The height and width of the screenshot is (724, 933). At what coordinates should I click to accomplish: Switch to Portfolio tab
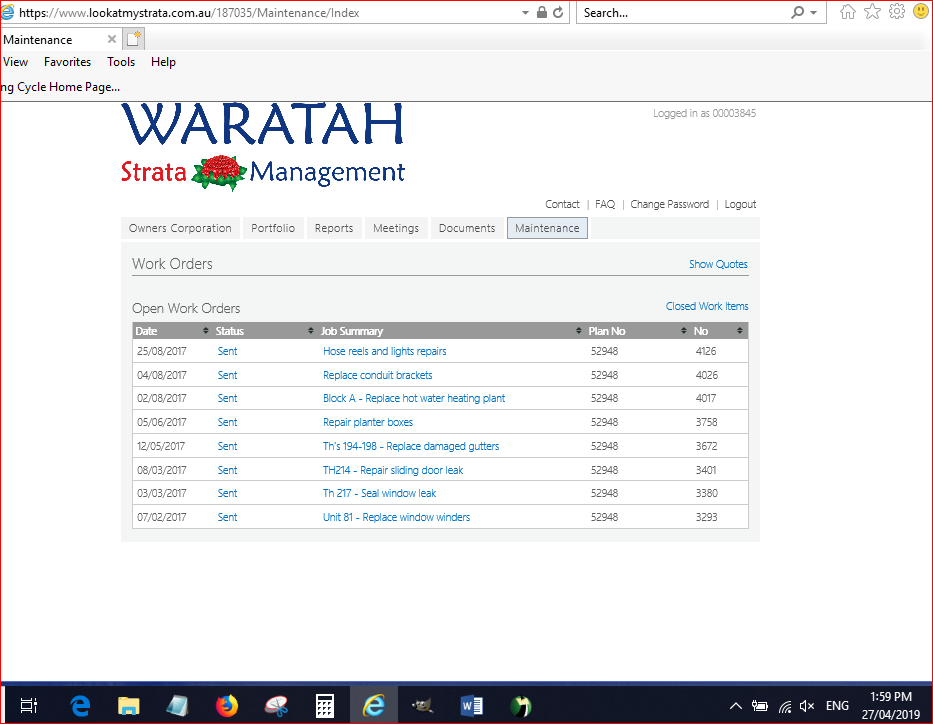pyautogui.click(x=273, y=228)
